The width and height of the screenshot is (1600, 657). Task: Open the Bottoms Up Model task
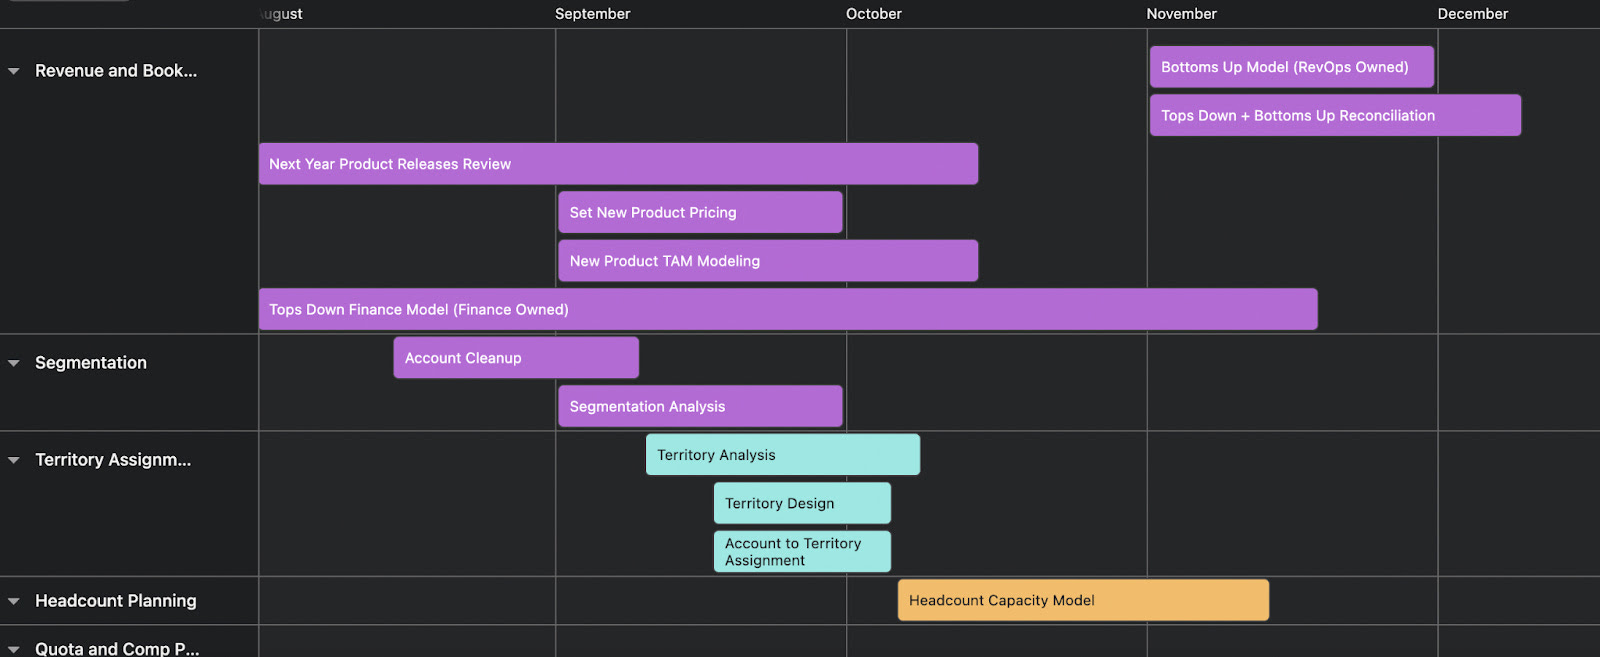tap(1290, 66)
